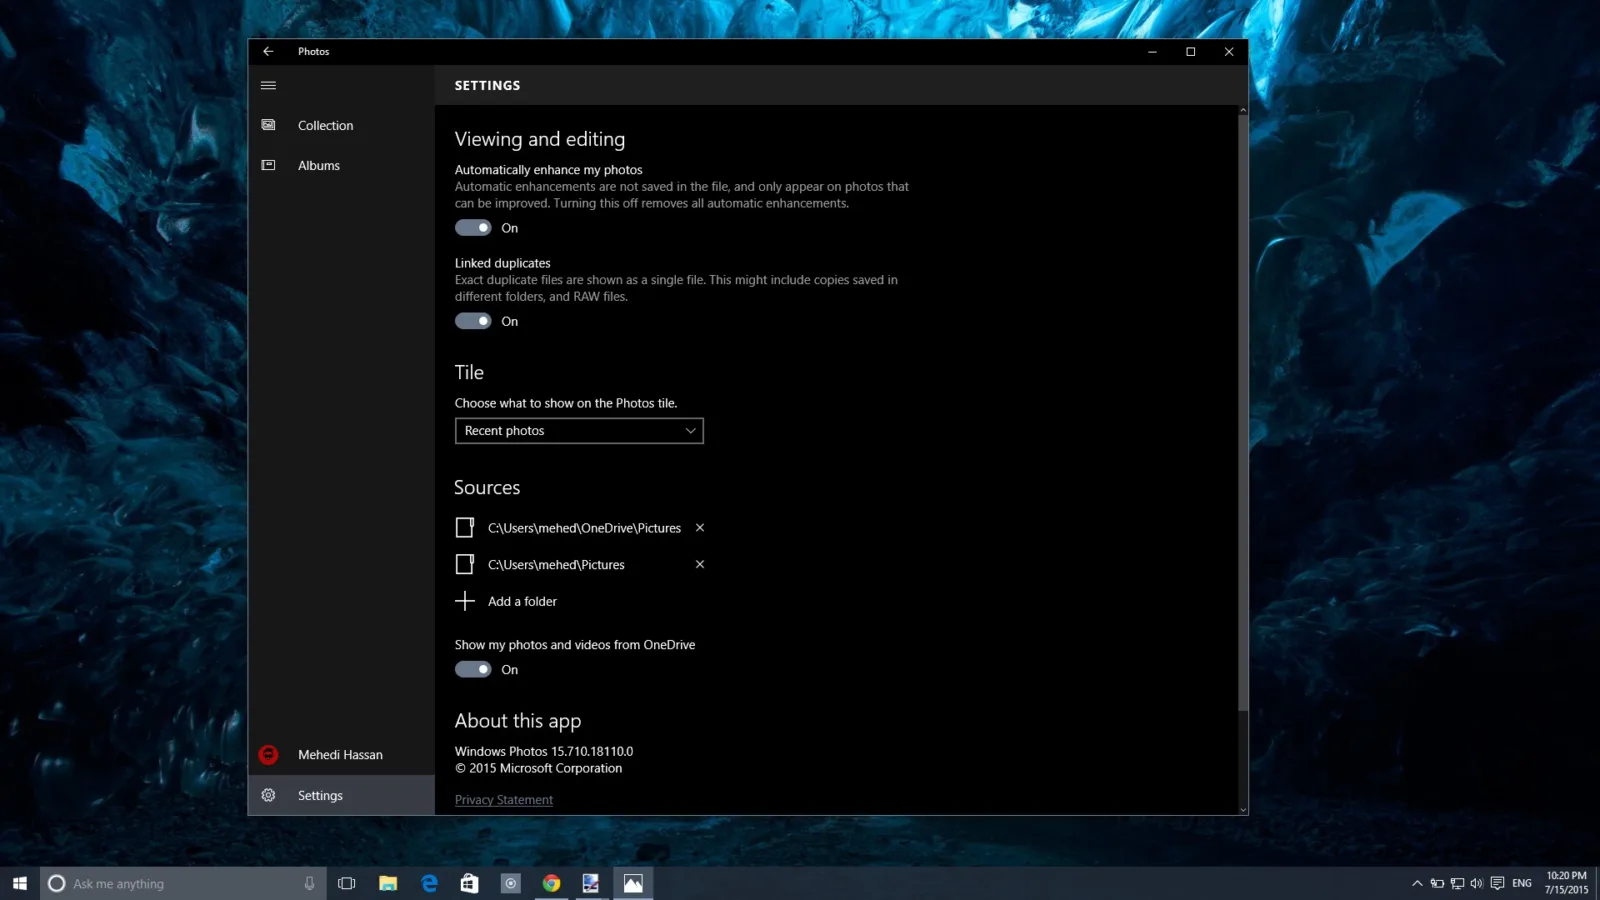The image size is (1600, 900).
Task: Click the folder icon beside OneDrive\Pictures path
Action: coord(465,528)
